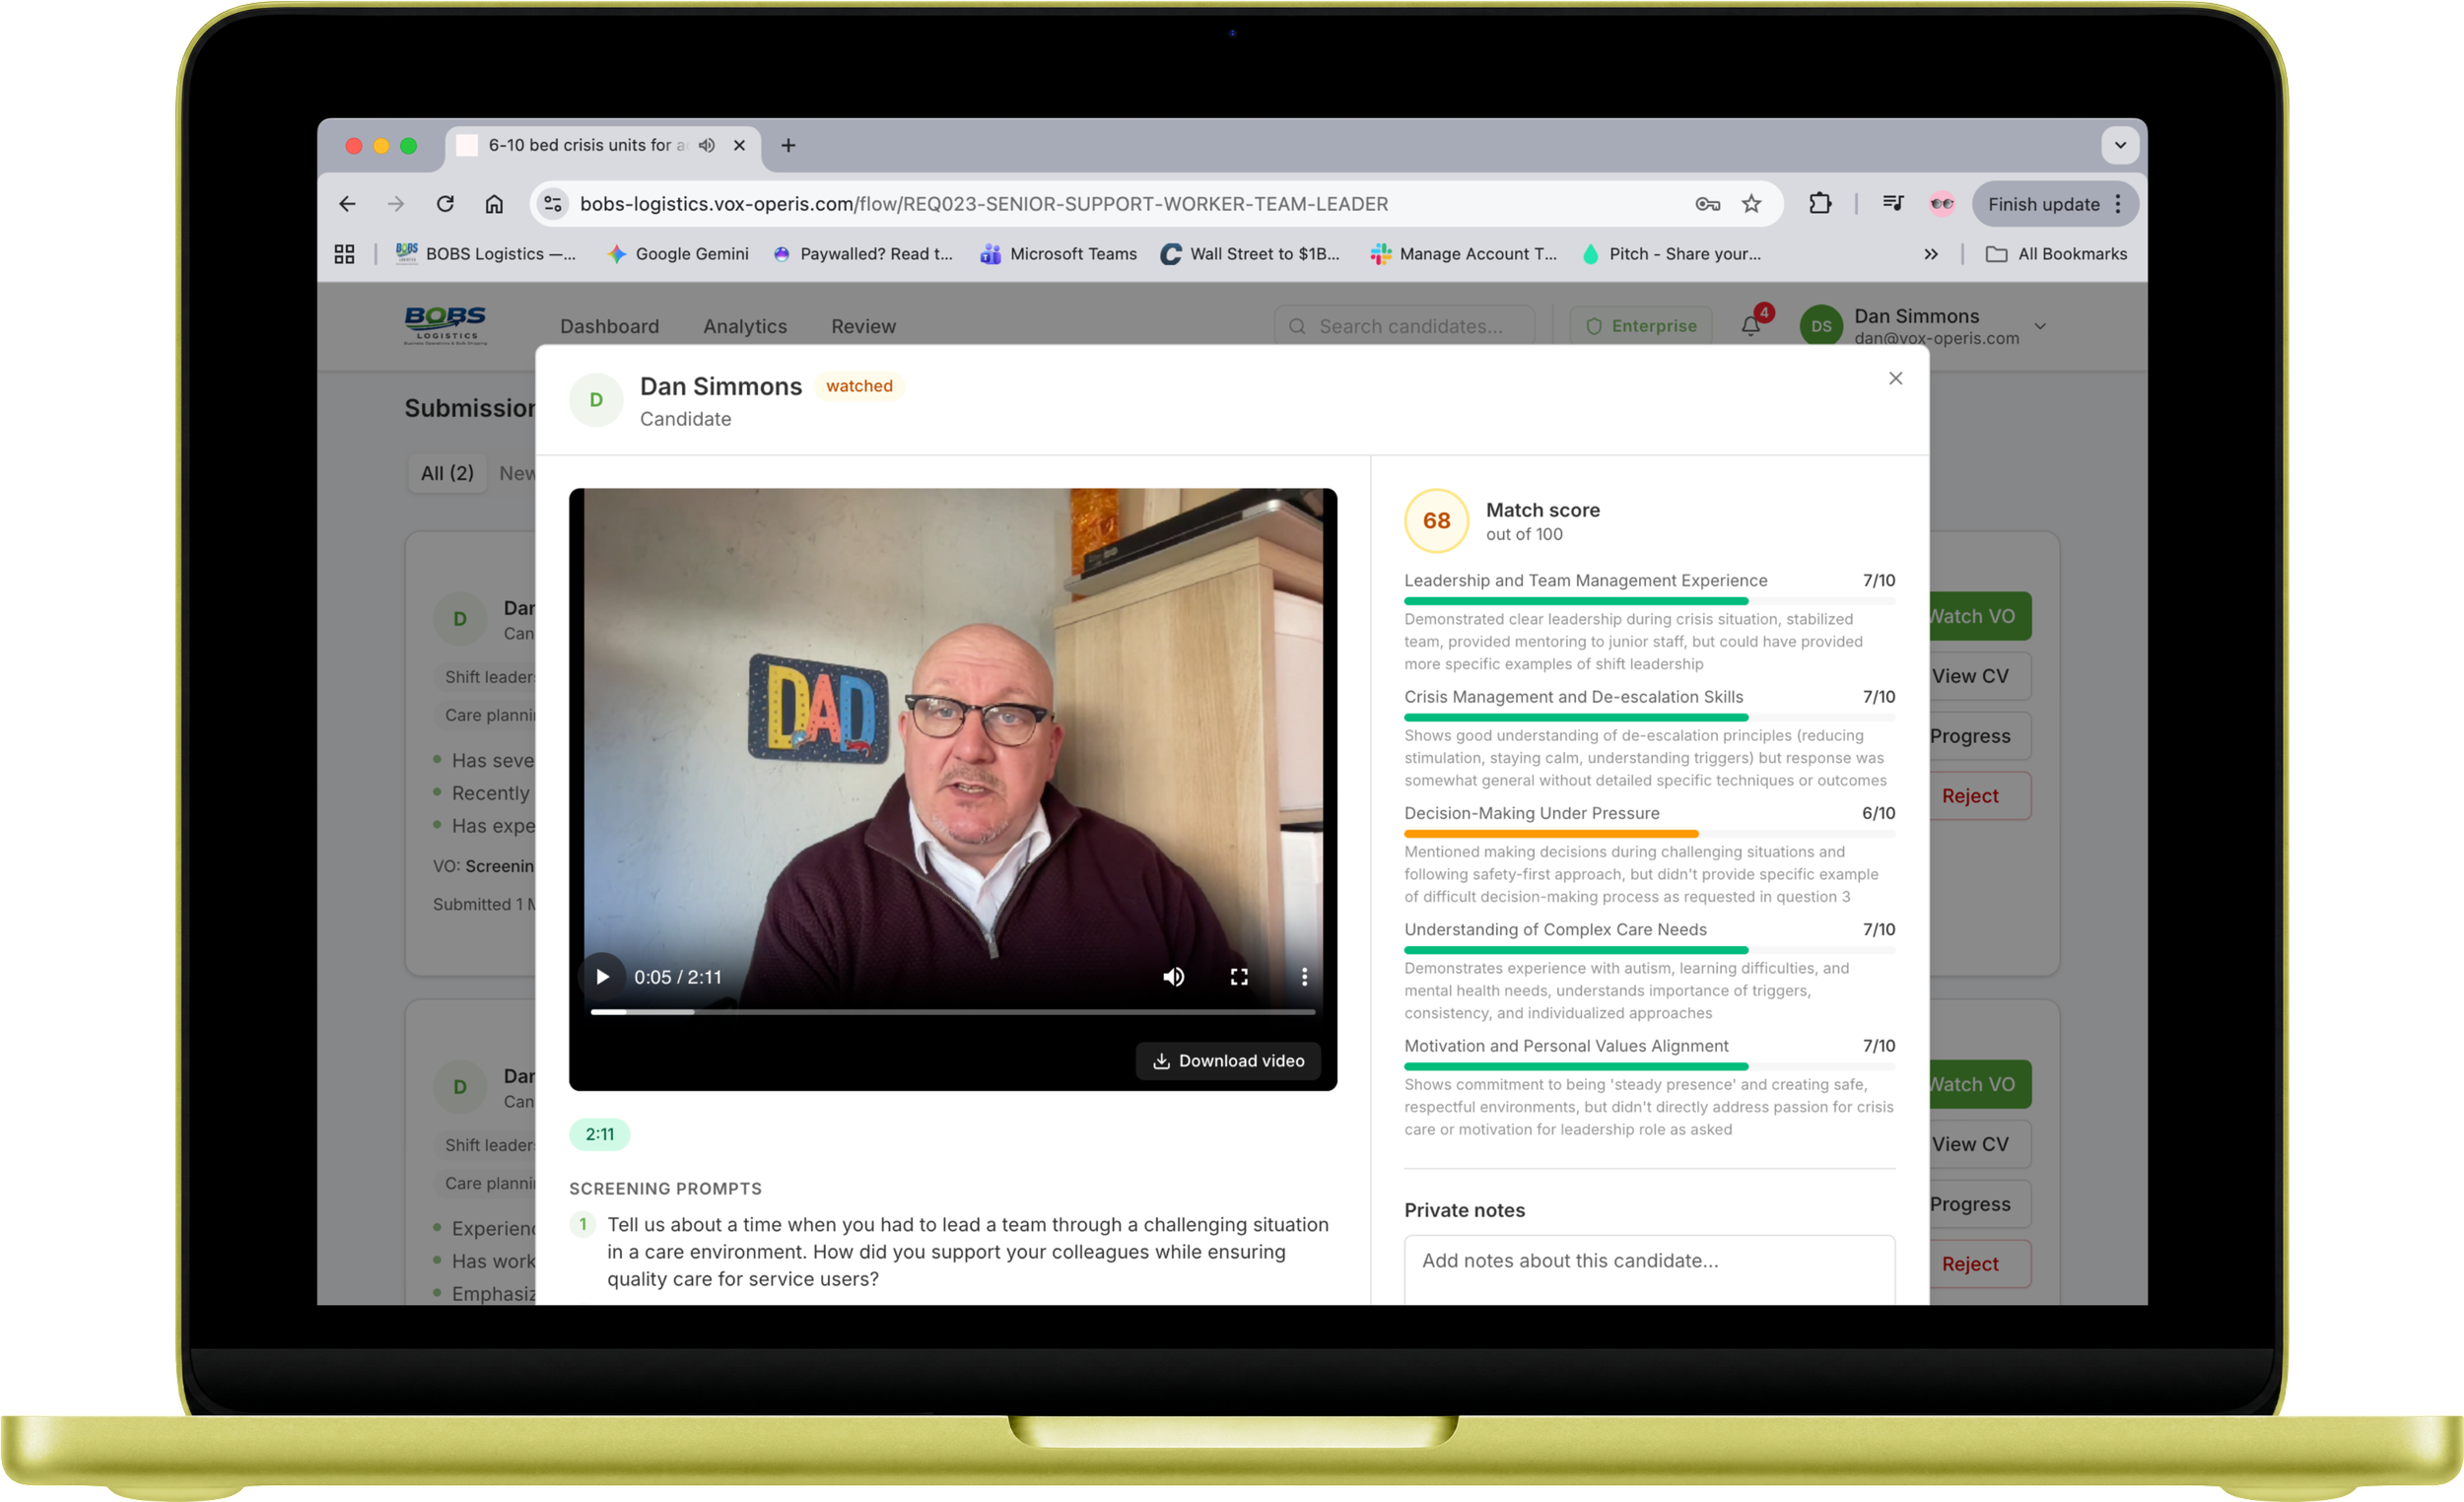Click the Dan Simmons candidate avatar in modal
The width and height of the screenshot is (2464, 1502).
[x=596, y=400]
